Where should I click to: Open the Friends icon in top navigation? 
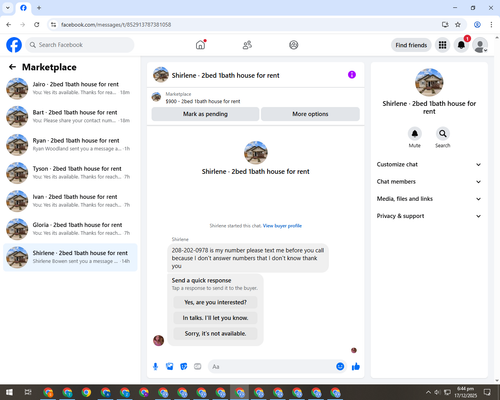click(x=247, y=45)
